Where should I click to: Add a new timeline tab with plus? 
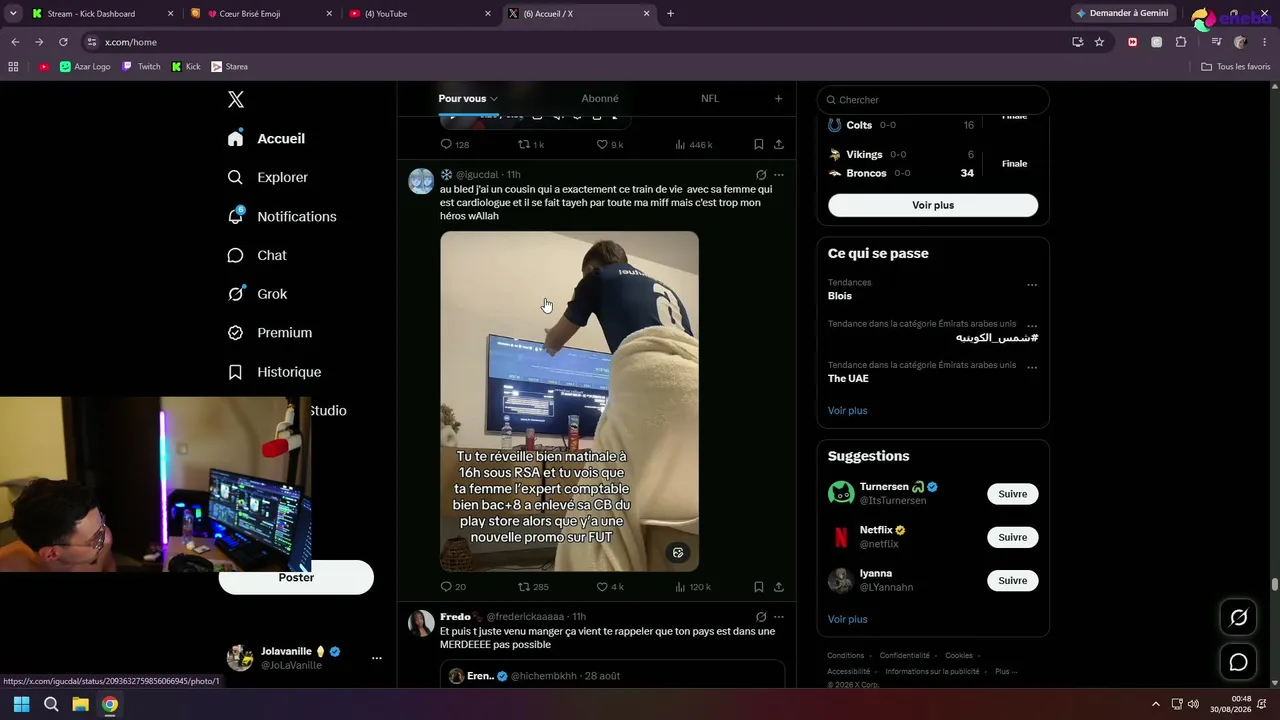778,99
